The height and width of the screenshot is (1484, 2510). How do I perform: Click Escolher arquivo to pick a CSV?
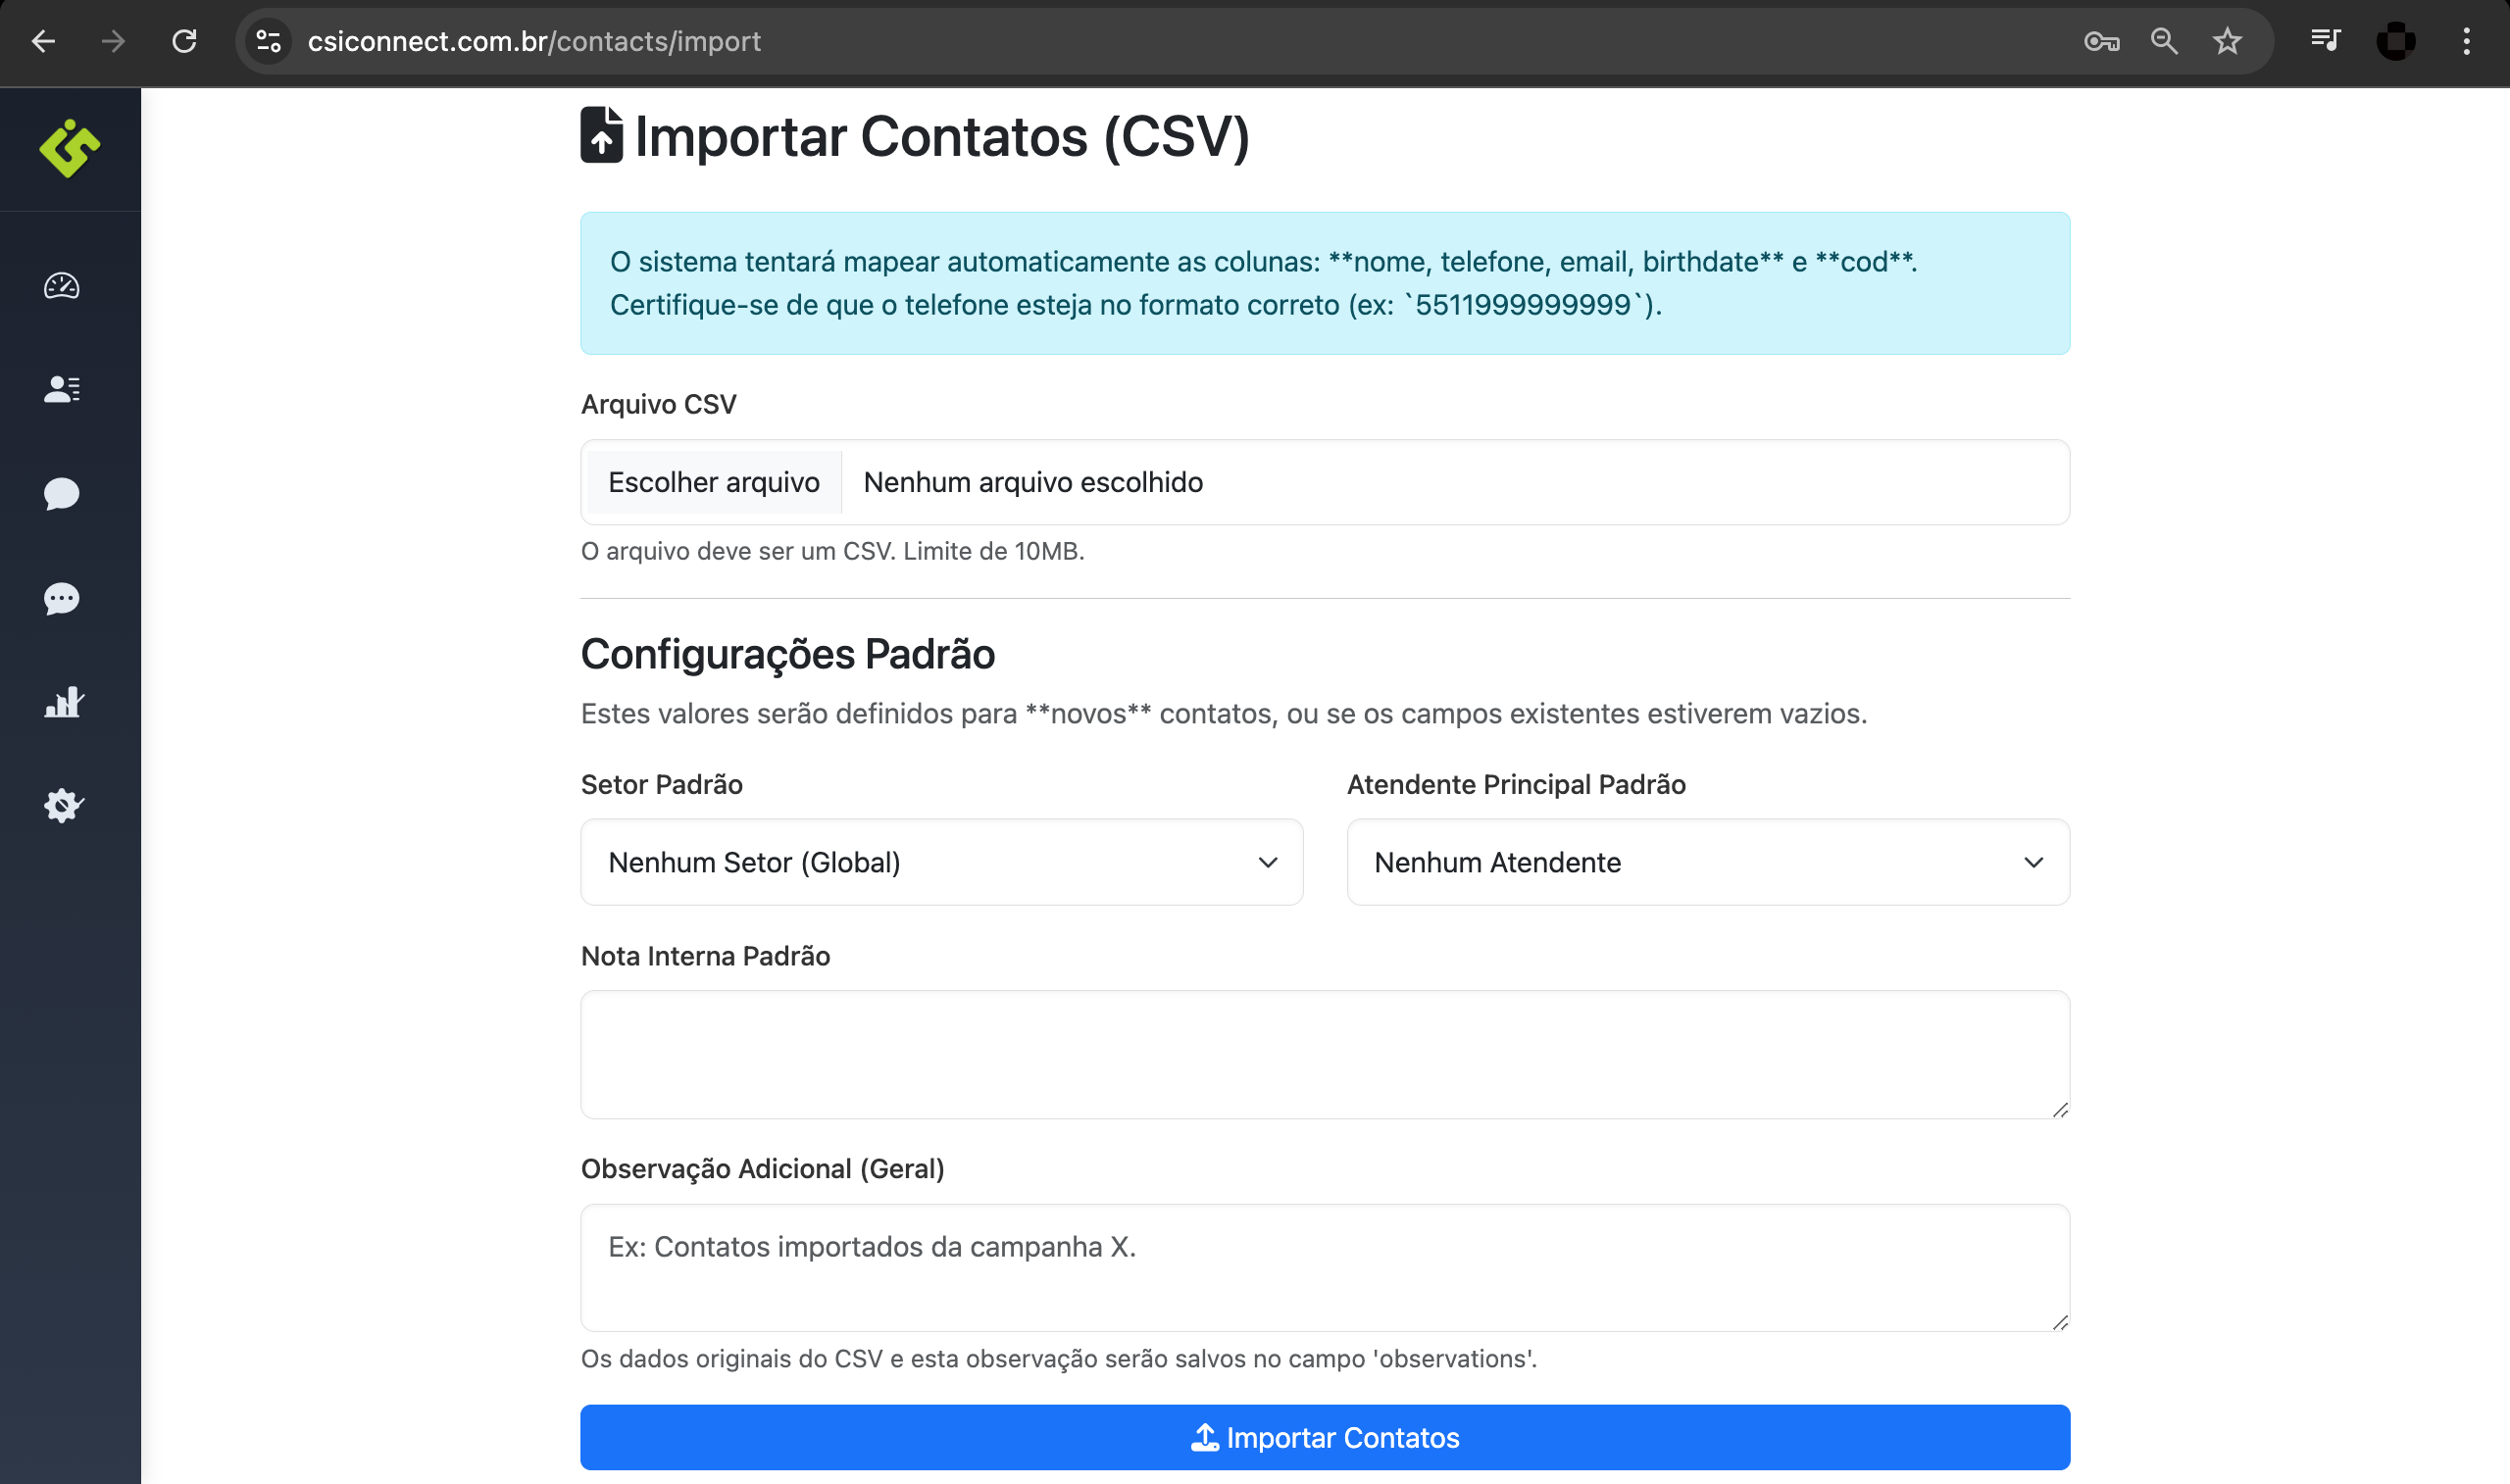point(712,482)
